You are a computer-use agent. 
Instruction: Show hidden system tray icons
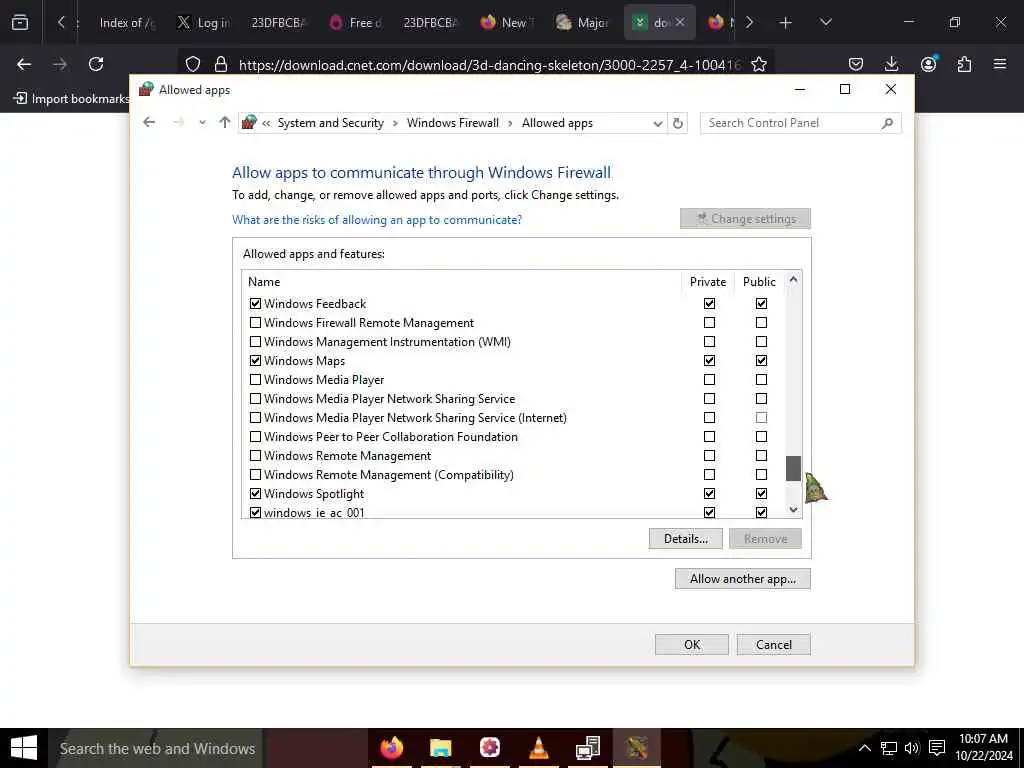[864, 748]
